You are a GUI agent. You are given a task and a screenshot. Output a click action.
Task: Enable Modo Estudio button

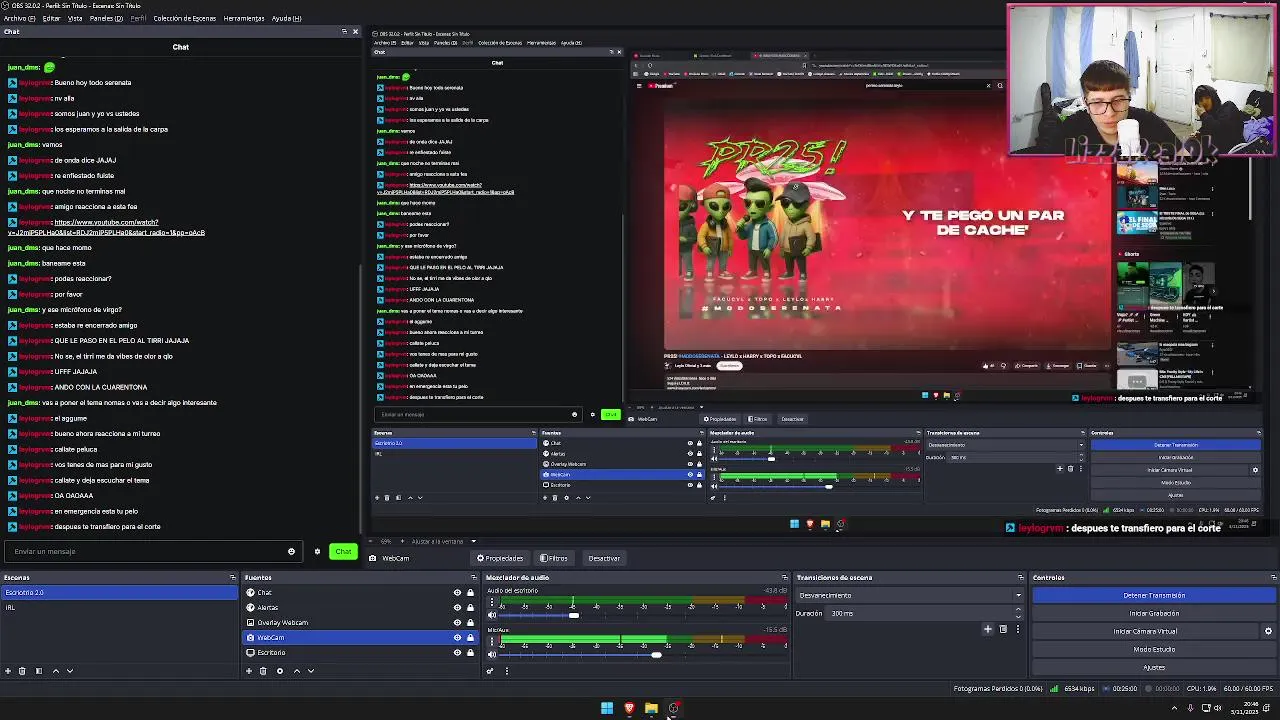point(1154,649)
